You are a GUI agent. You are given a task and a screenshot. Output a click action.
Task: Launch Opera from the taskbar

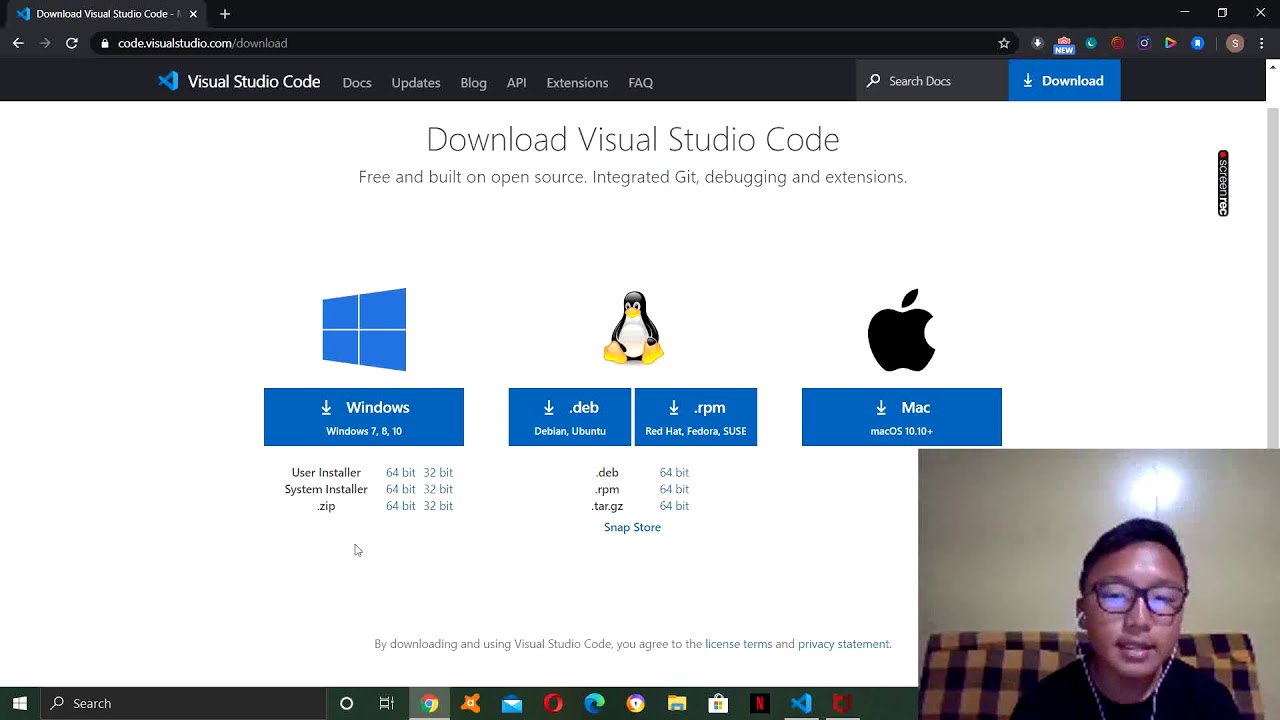pyautogui.click(x=553, y=703)
